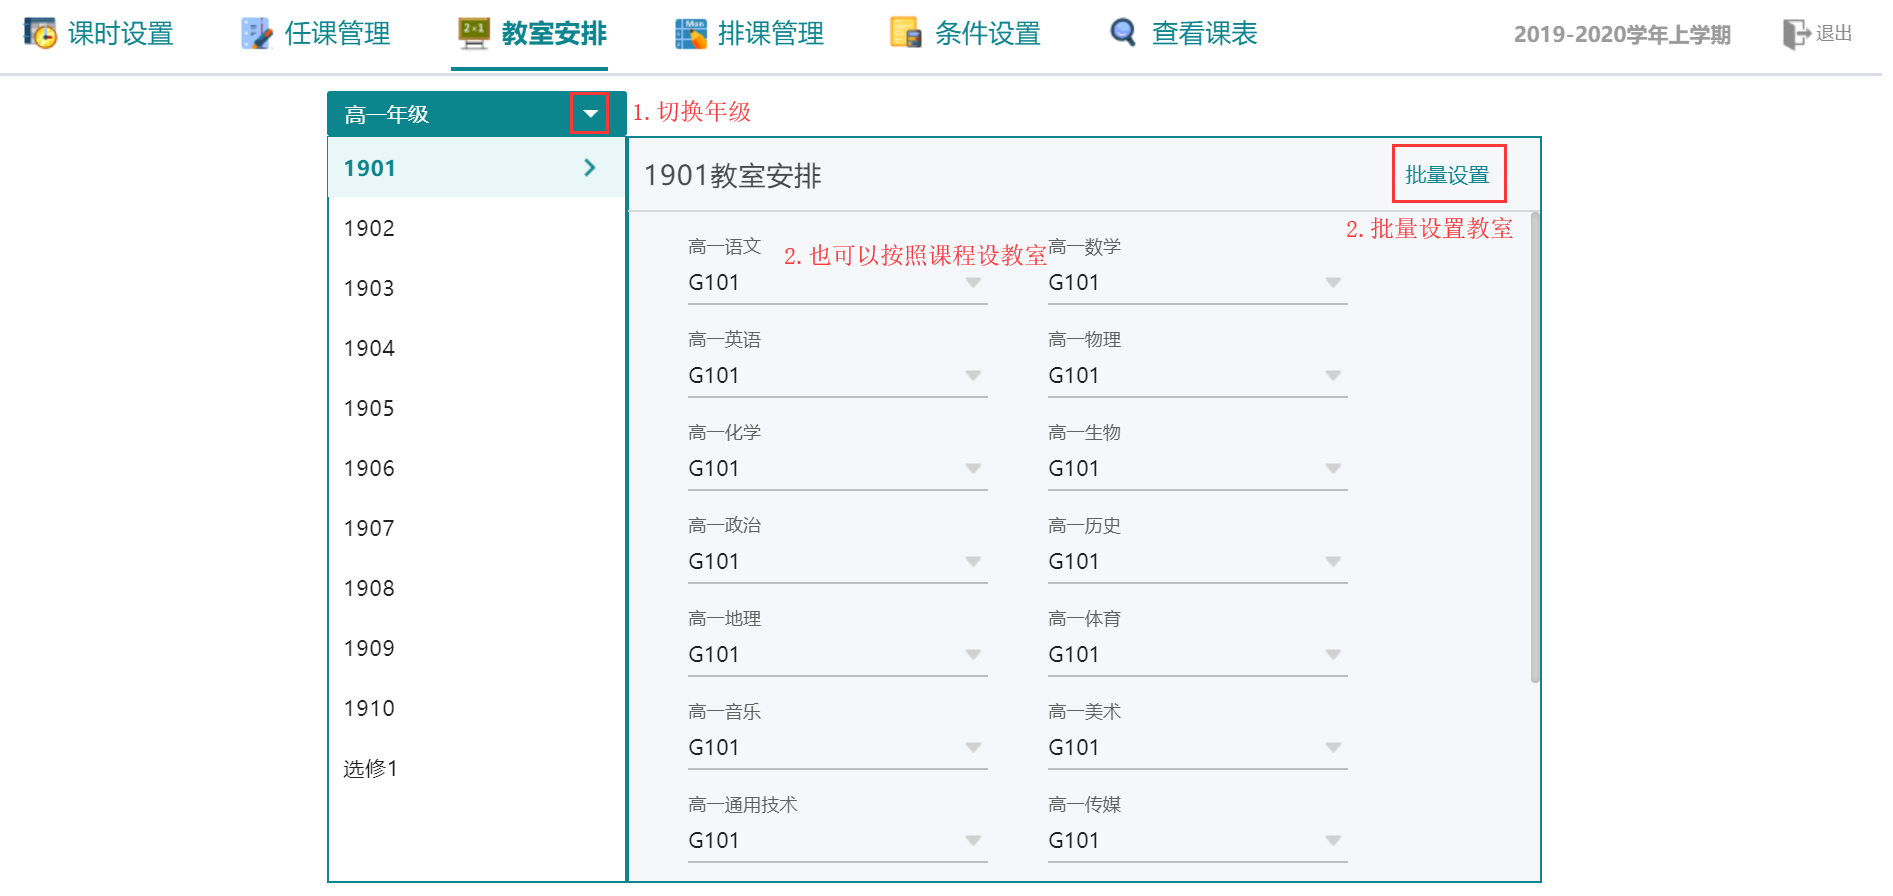The height and width of the screenshot is (896, 1893).
Task: Open the 高一音乐 classroom dropdown
Action: tap(838, 748)
